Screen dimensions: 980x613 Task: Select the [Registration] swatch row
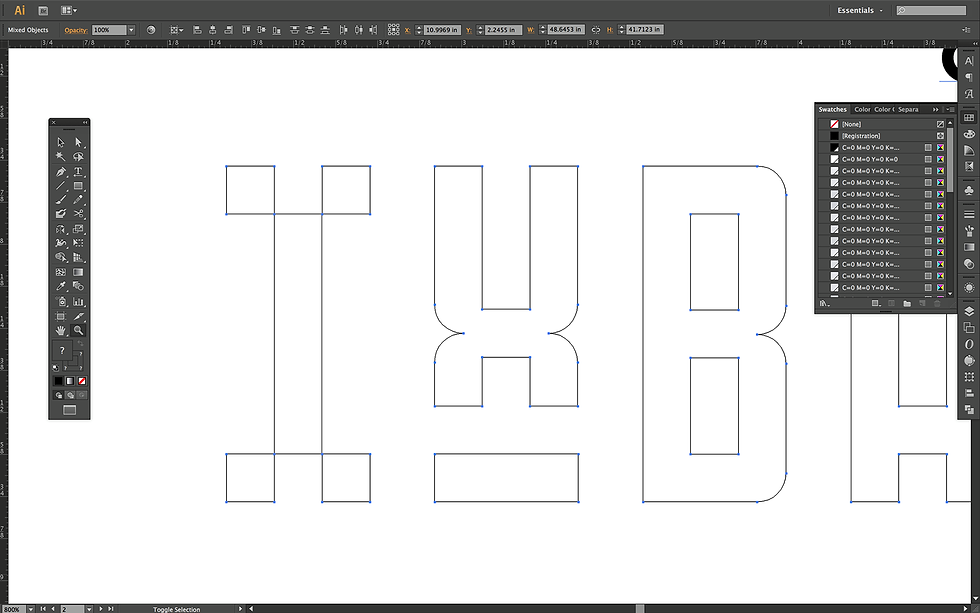(882, 136)
